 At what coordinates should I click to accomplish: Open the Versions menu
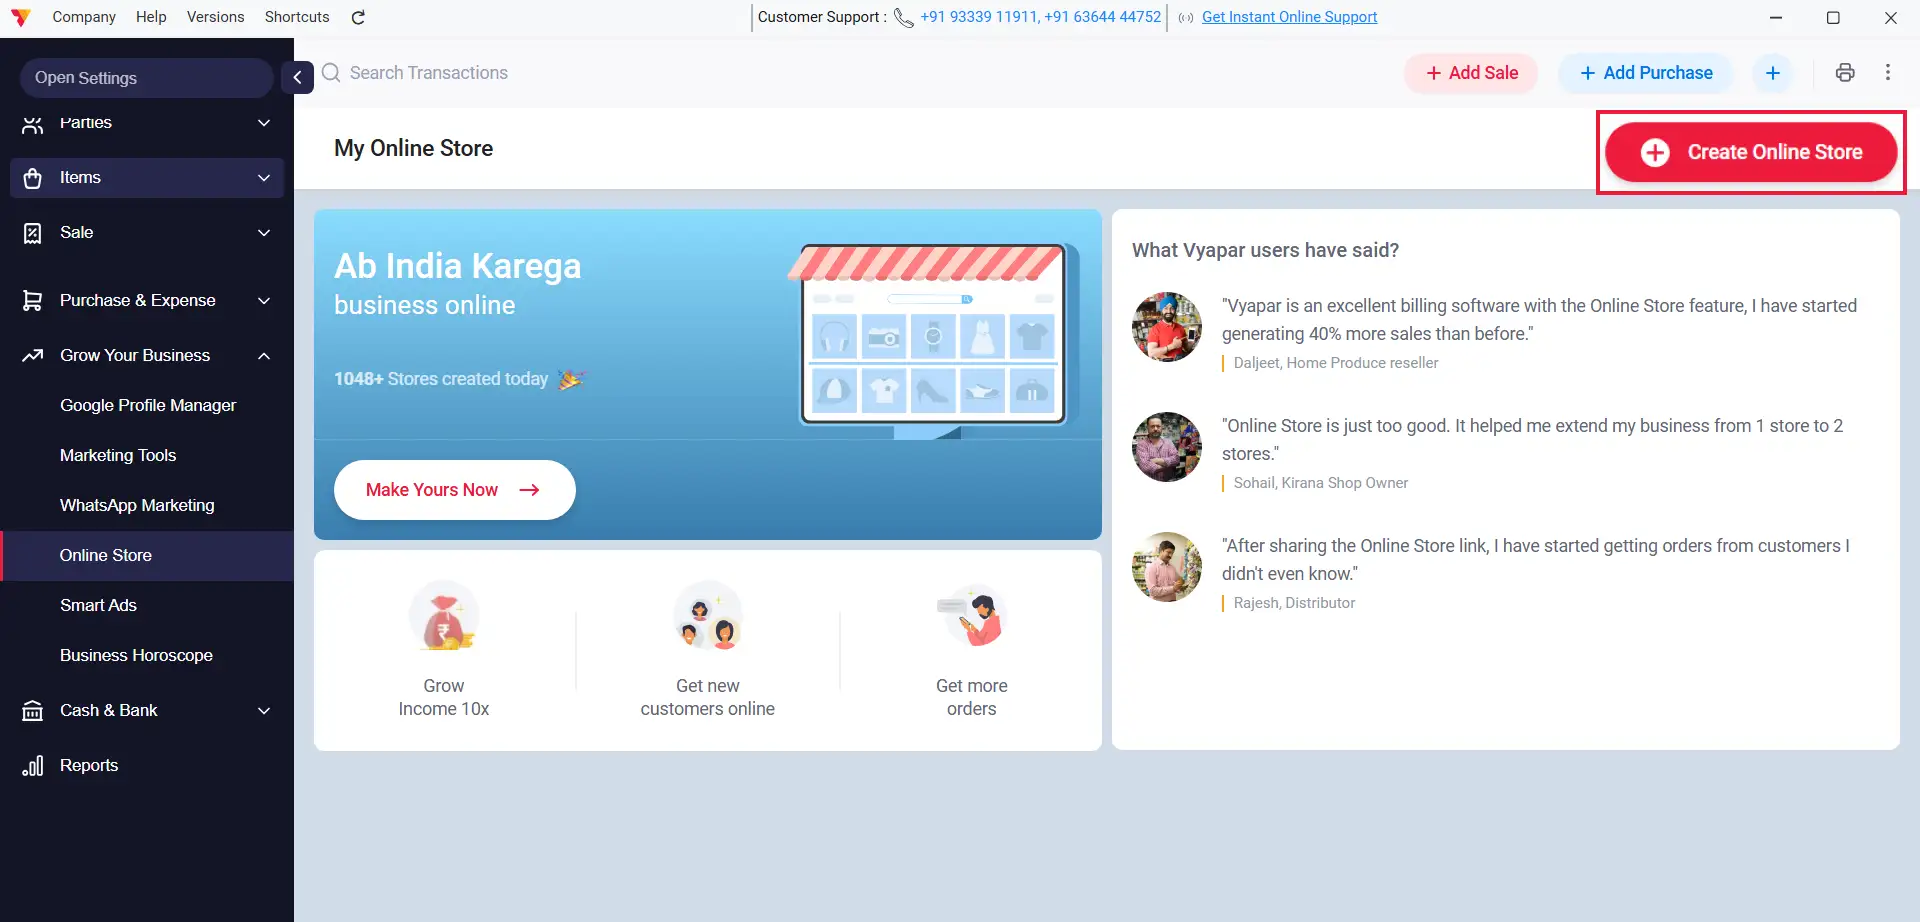pos(215,17)
